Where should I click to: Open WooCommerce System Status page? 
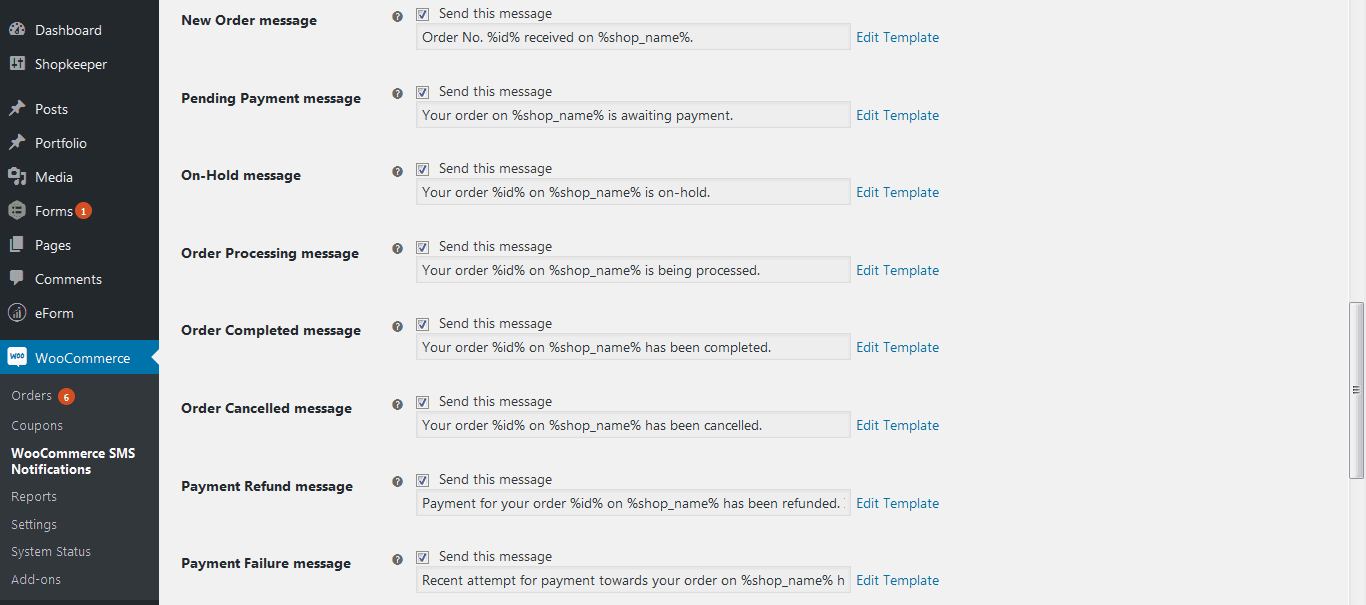51,552
